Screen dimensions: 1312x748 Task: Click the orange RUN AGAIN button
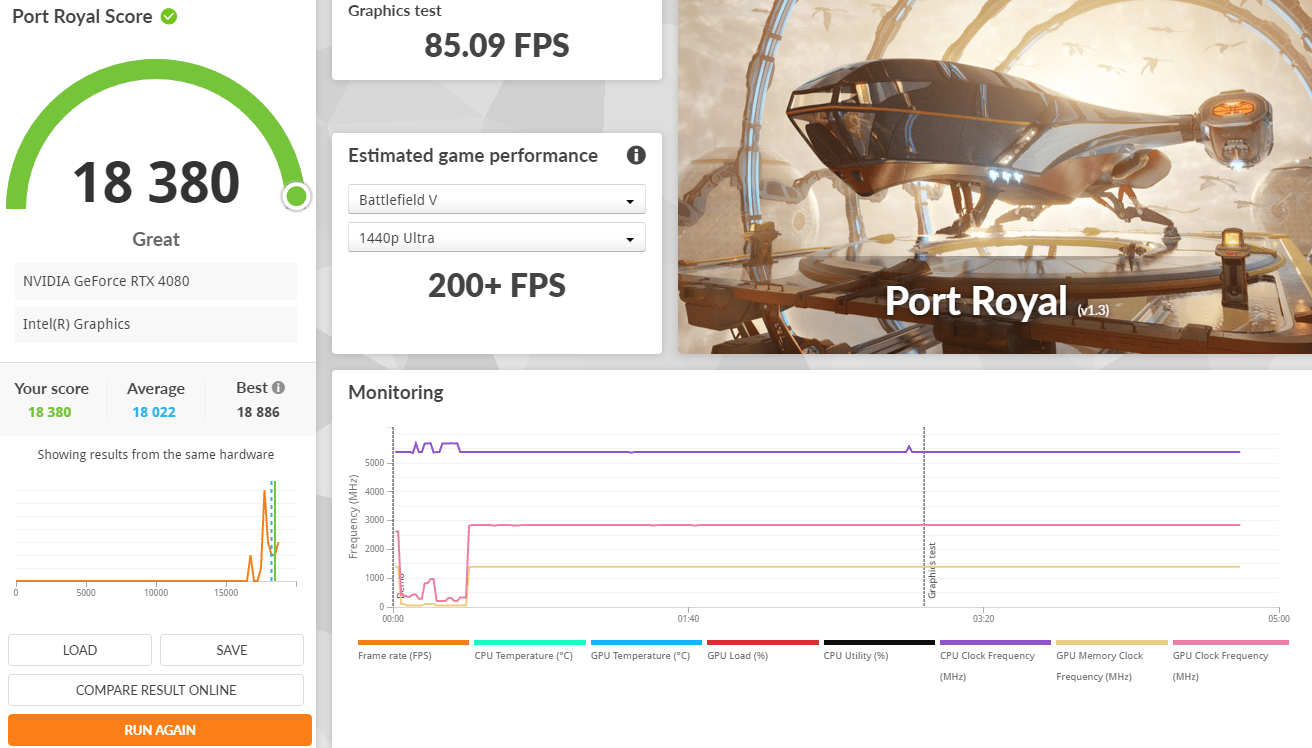coord(160,730)
